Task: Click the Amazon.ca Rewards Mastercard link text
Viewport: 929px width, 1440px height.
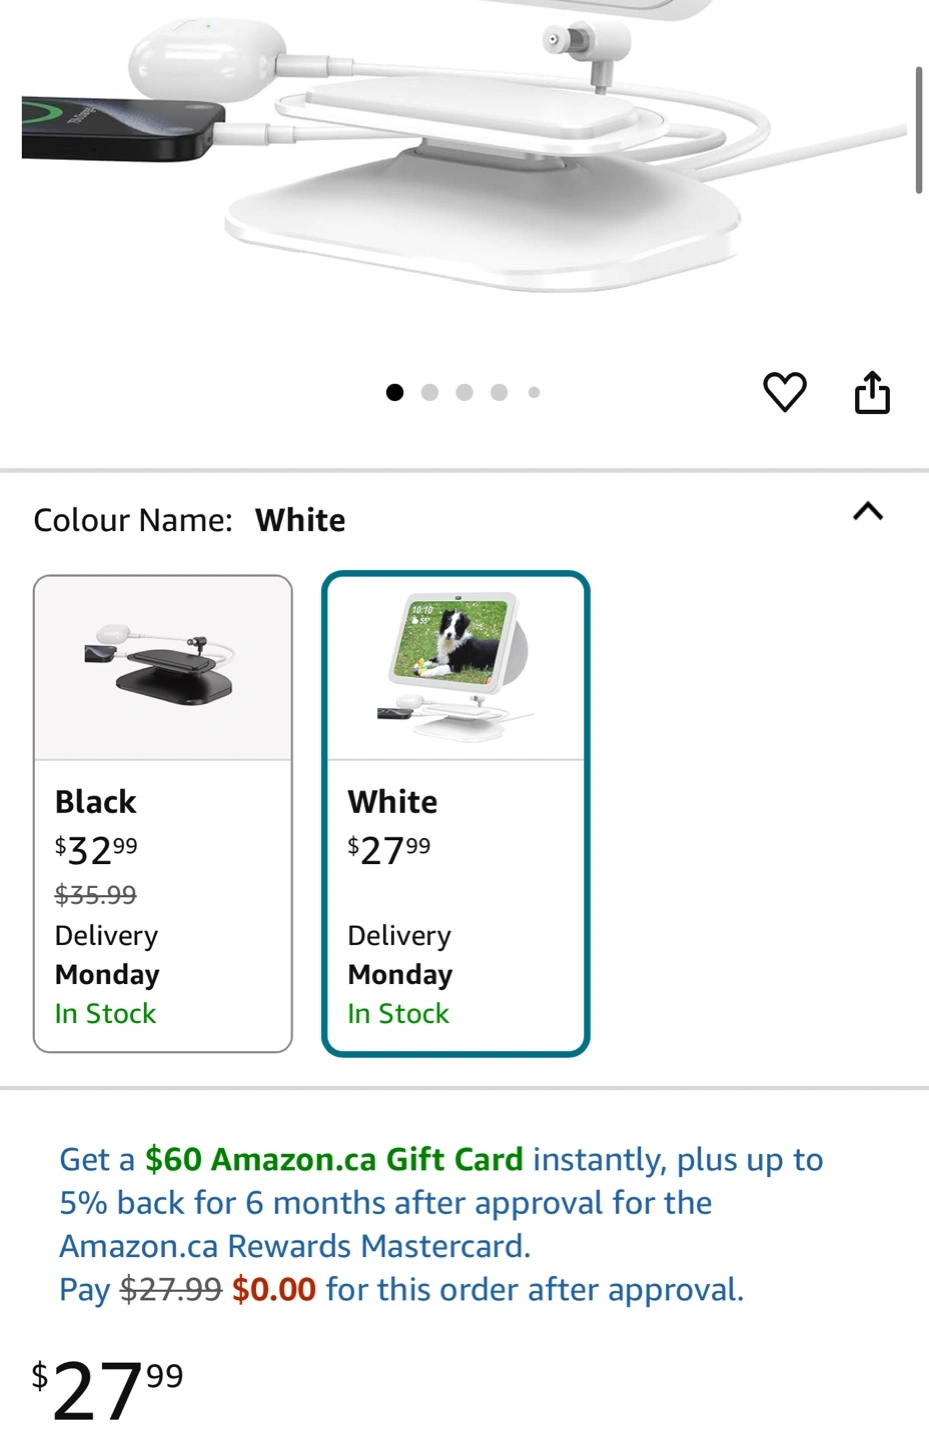Action: (294, 1247)
